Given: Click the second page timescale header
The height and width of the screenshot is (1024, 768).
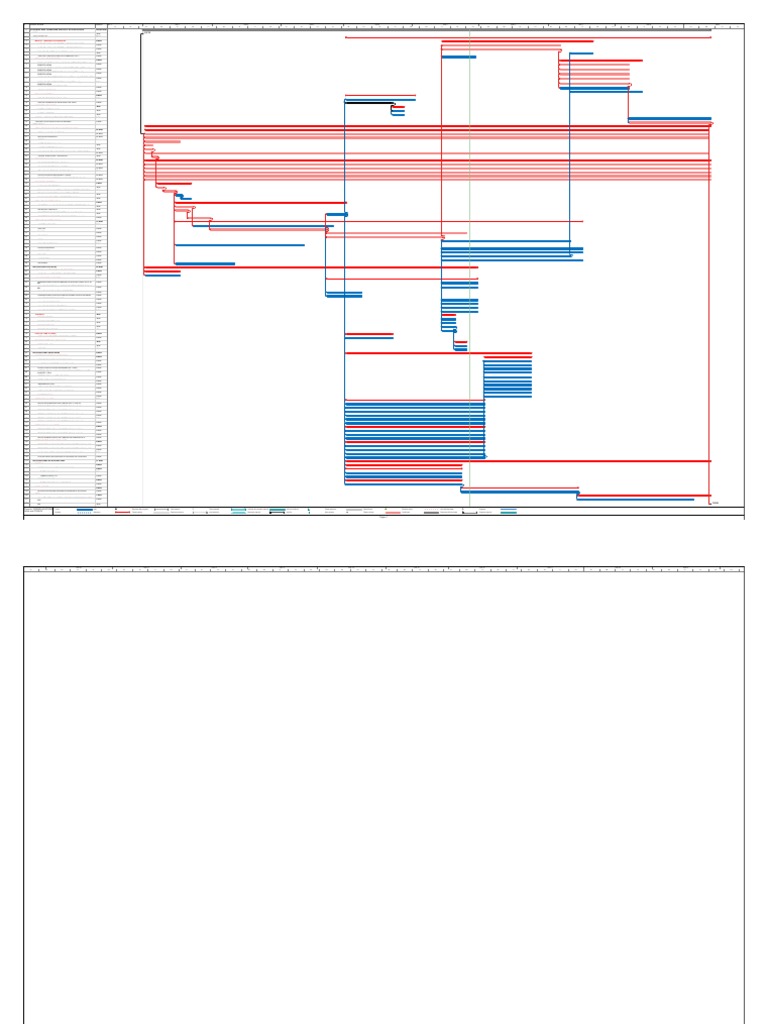Looking at the screenshot, I should 384,569.
